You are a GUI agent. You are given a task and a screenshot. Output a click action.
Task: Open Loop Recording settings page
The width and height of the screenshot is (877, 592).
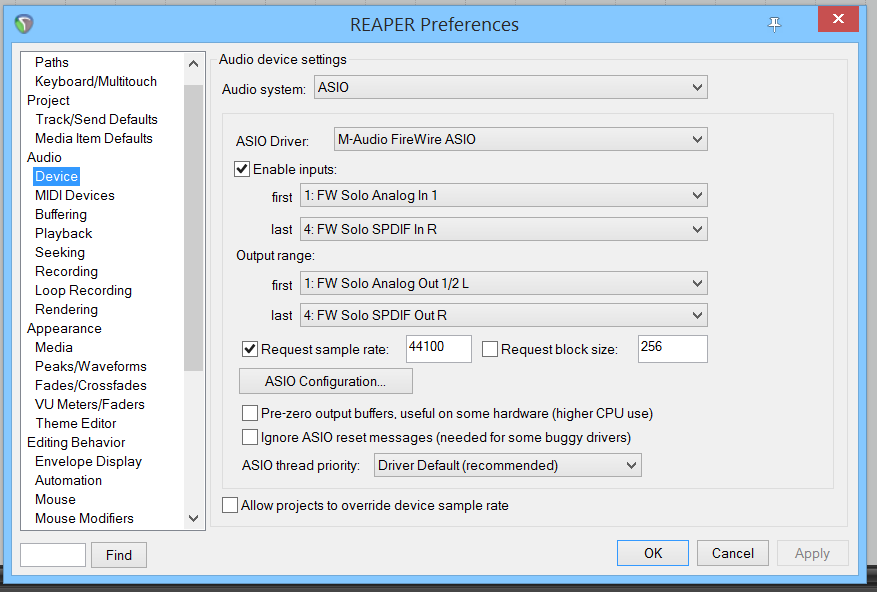click(x=83, y=290)
